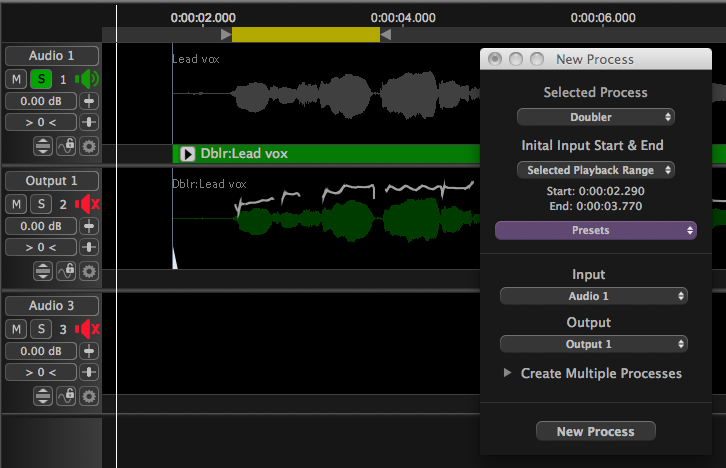
Task: Click play icon on Dblr:Lead vox process bar
Action: (x=187, y=154)
